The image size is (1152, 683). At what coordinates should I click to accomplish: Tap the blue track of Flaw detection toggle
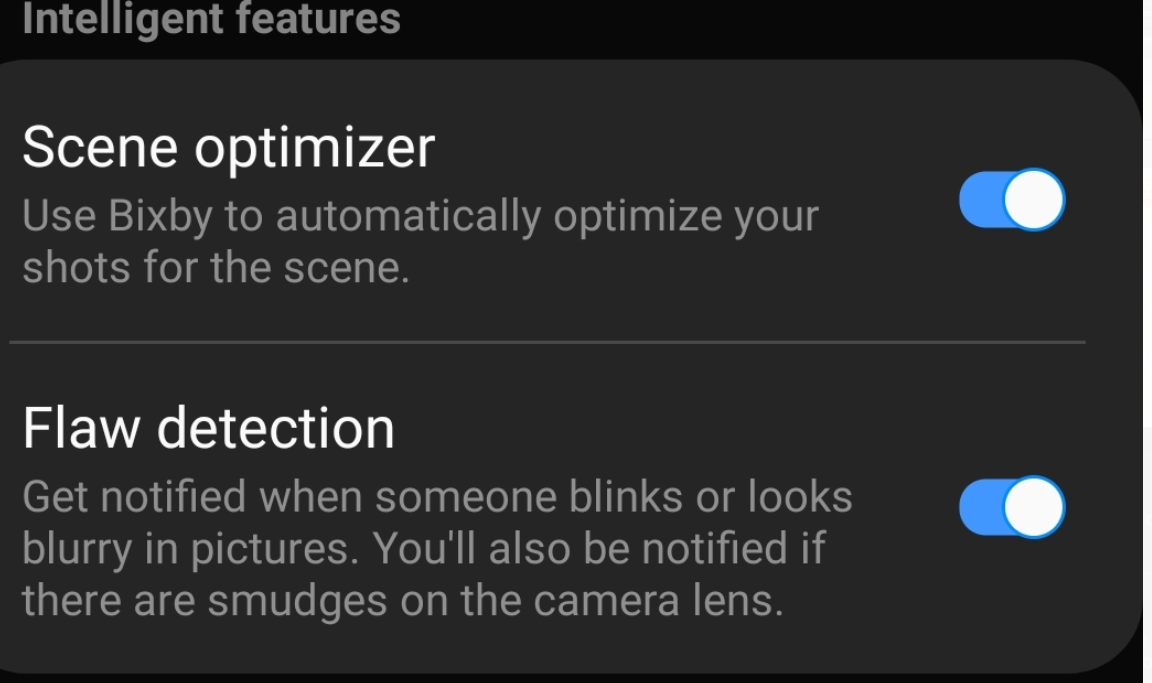(979, 507)
